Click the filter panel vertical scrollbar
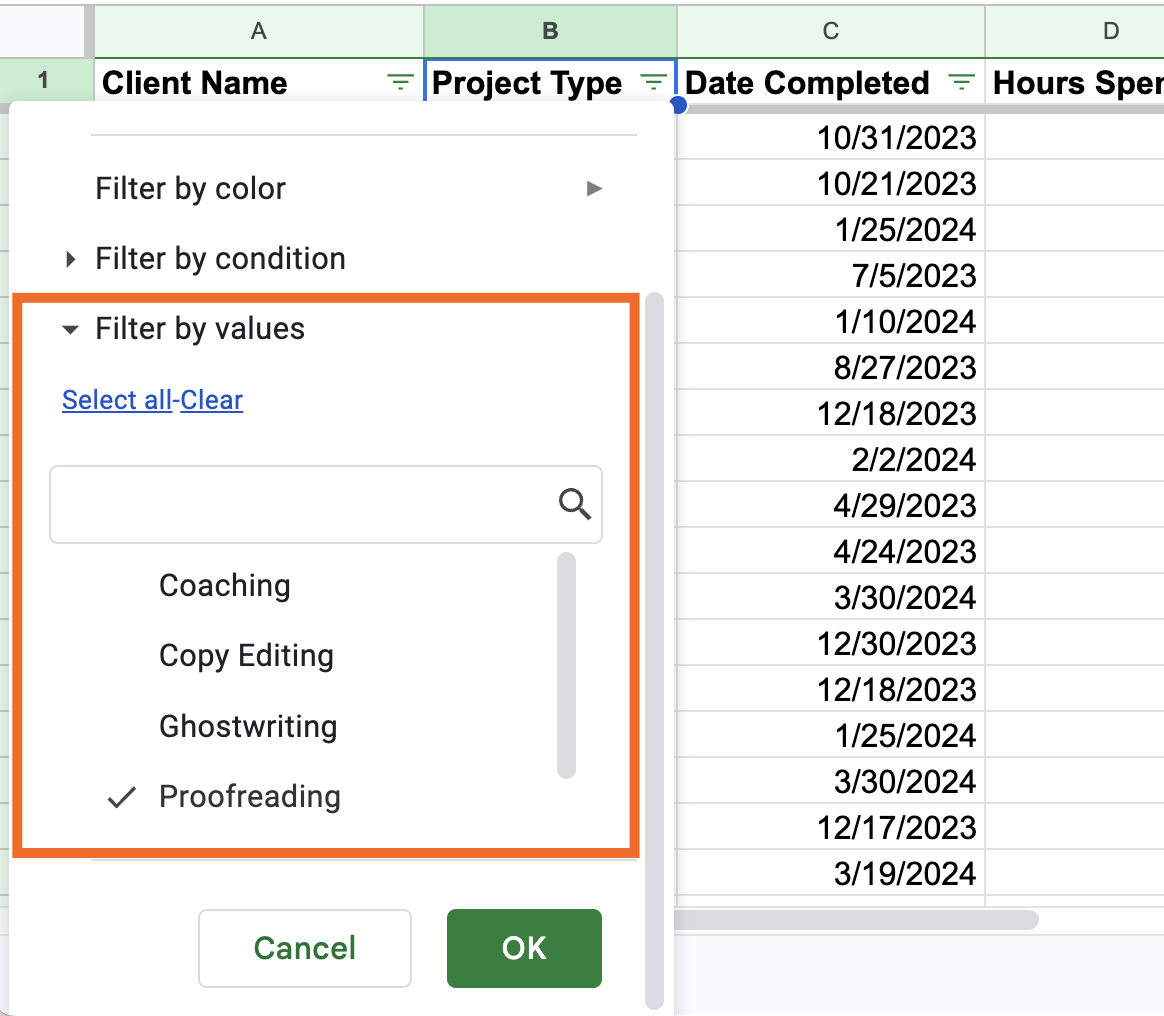 (654, 651)
